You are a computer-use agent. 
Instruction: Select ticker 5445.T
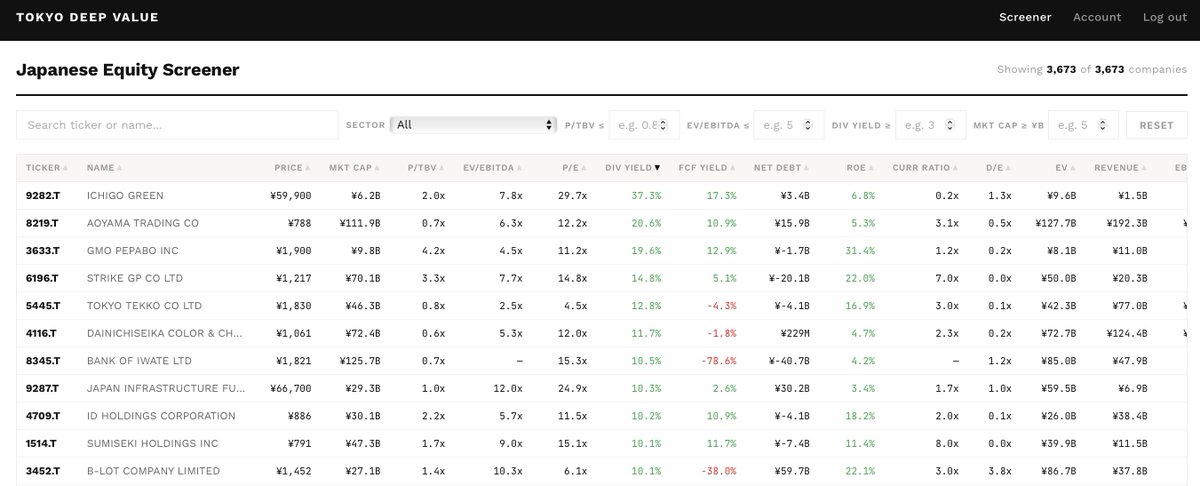pos(43,305)
